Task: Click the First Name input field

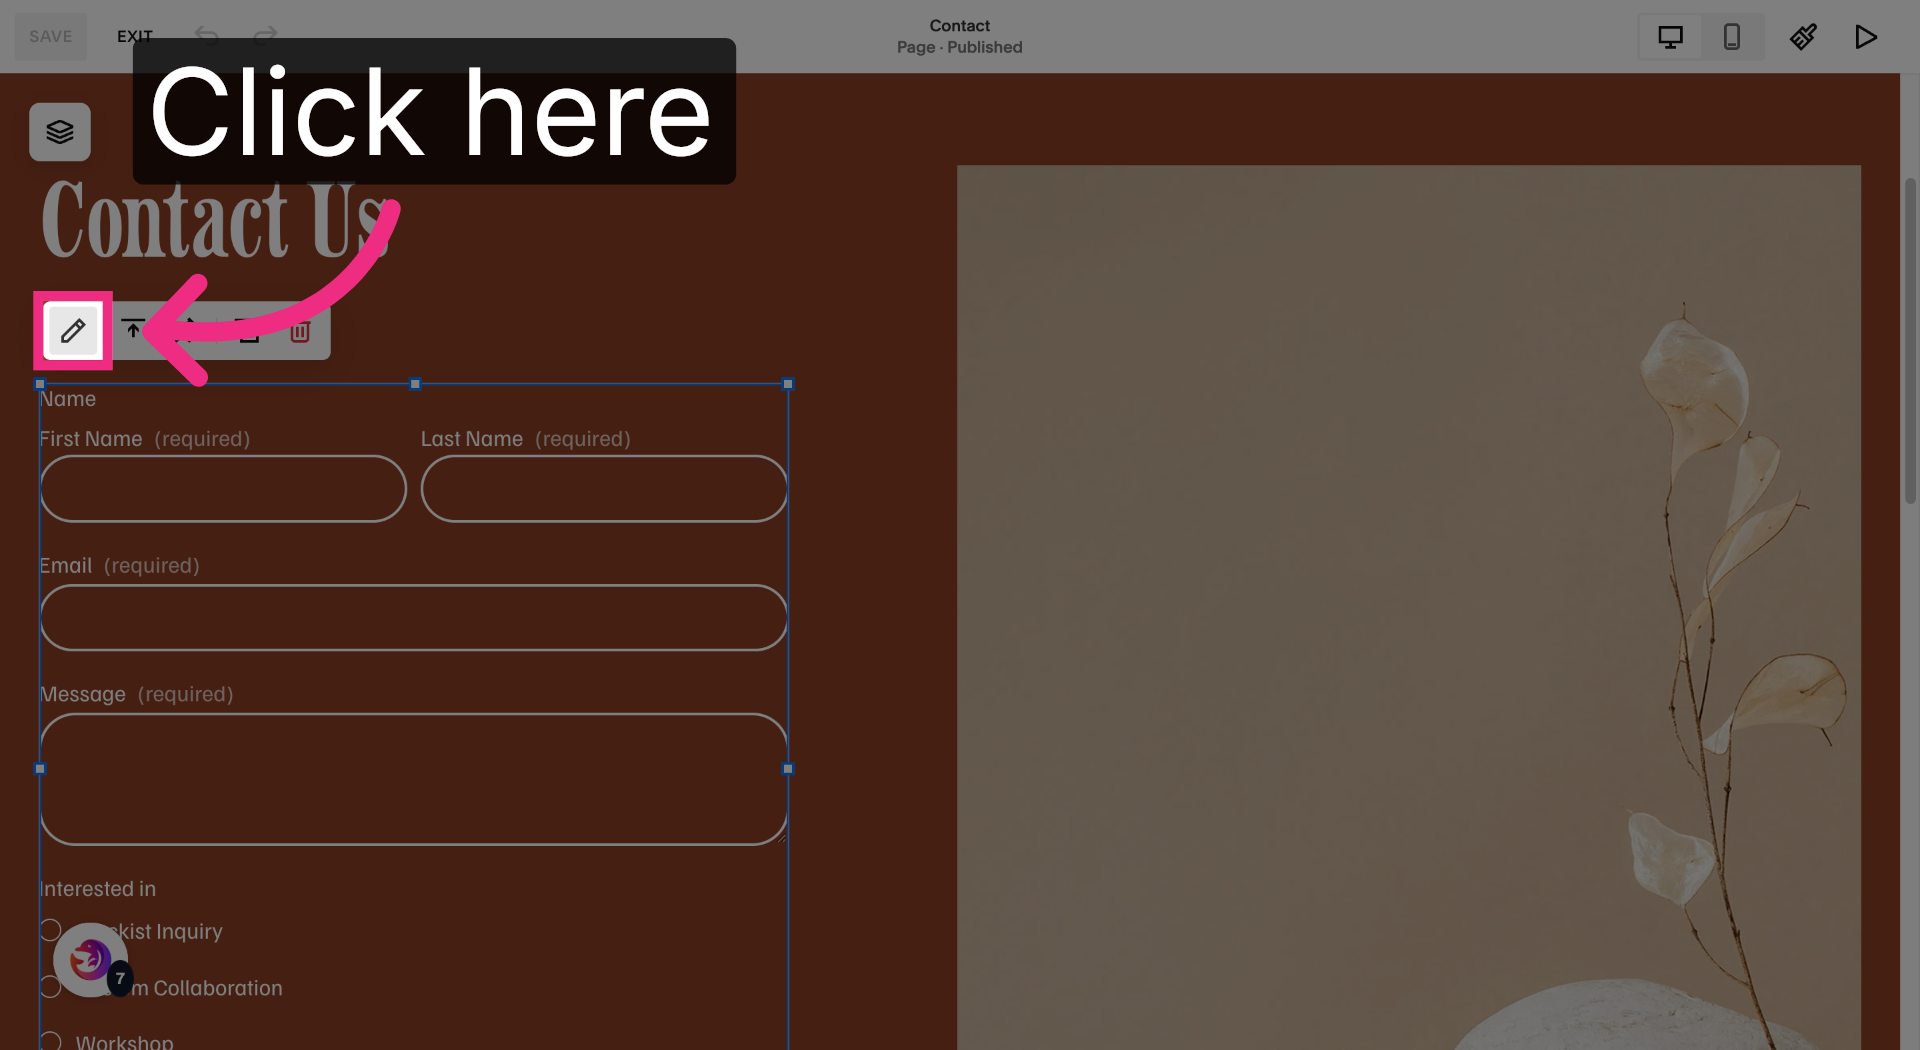Action: 223,489
